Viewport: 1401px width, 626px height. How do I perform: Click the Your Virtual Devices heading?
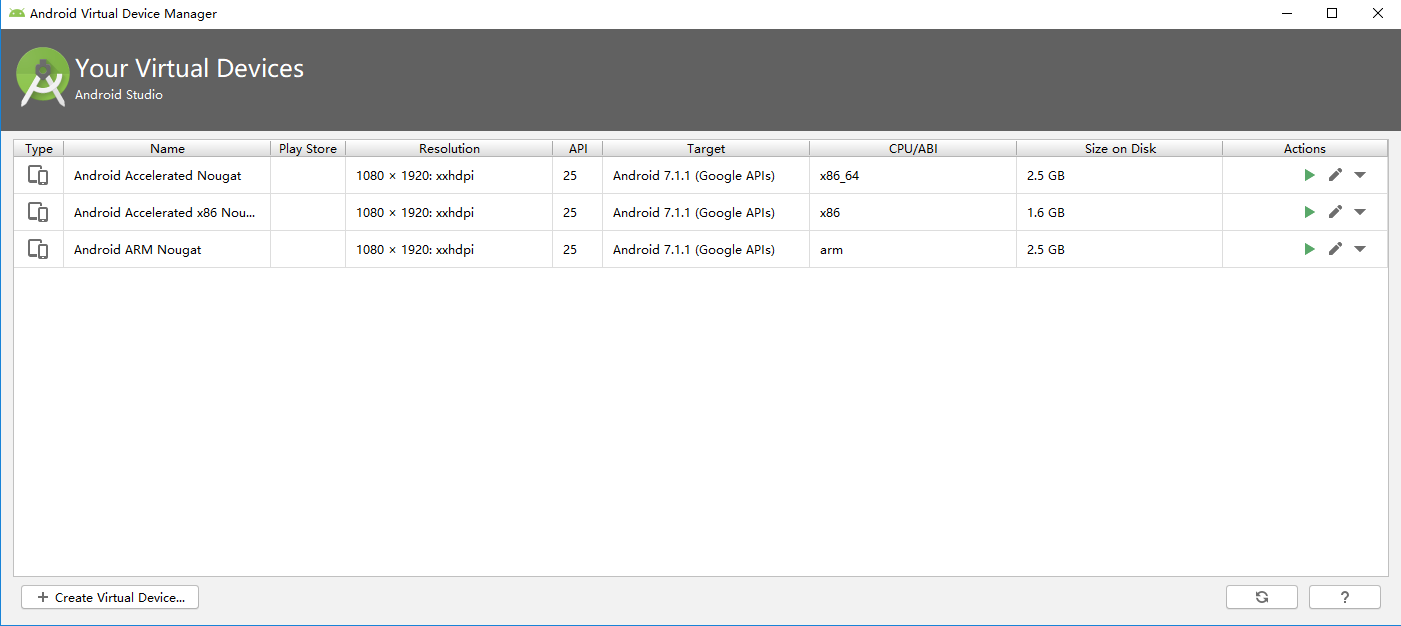click(x=190, y=68)
